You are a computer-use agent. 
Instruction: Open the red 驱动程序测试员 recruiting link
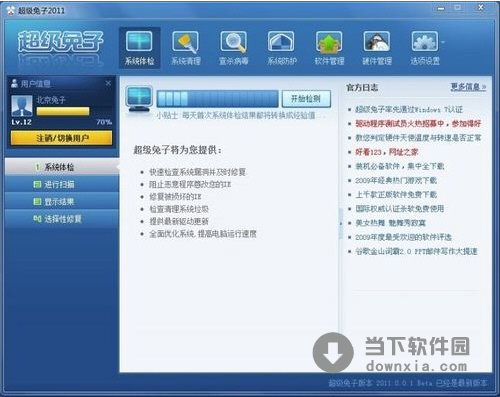[x=418, y=124]
